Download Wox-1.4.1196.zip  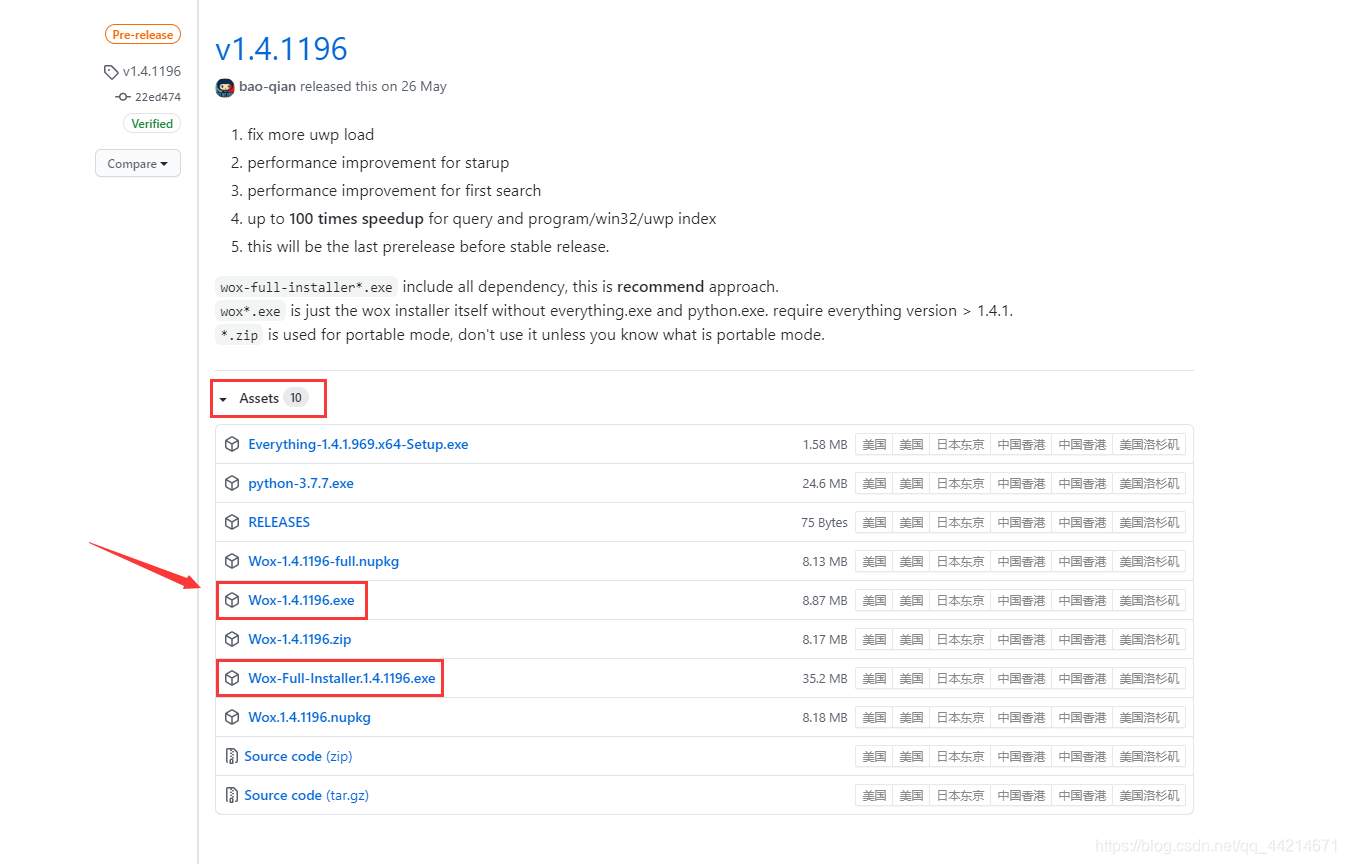300,639
